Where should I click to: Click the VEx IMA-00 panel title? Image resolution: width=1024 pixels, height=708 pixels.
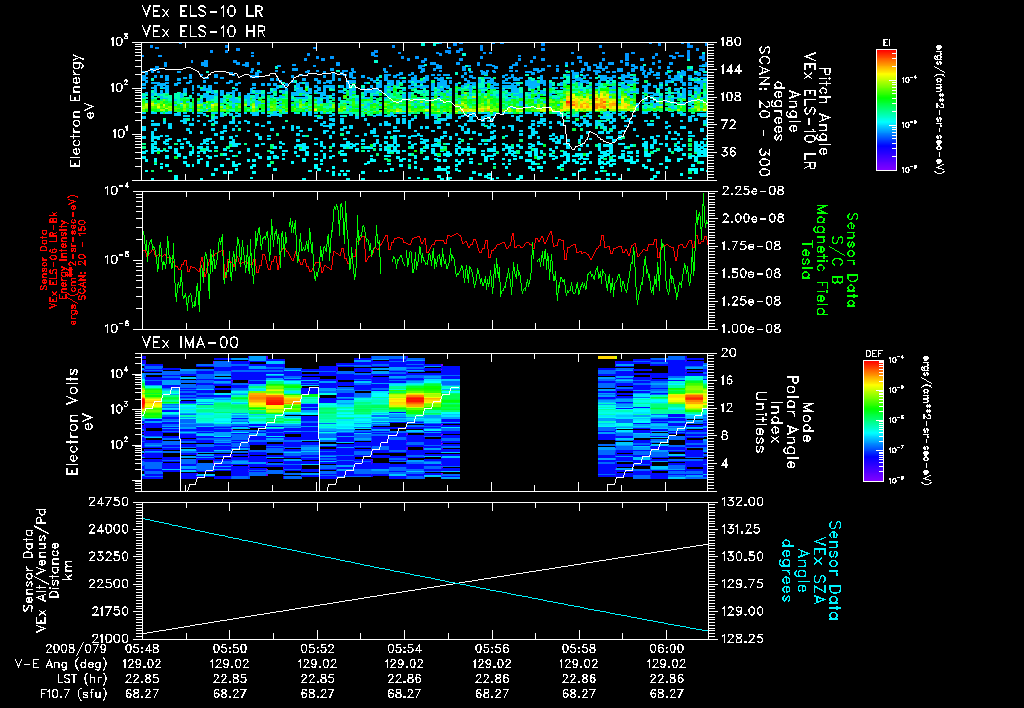click(x=190, y=342)
